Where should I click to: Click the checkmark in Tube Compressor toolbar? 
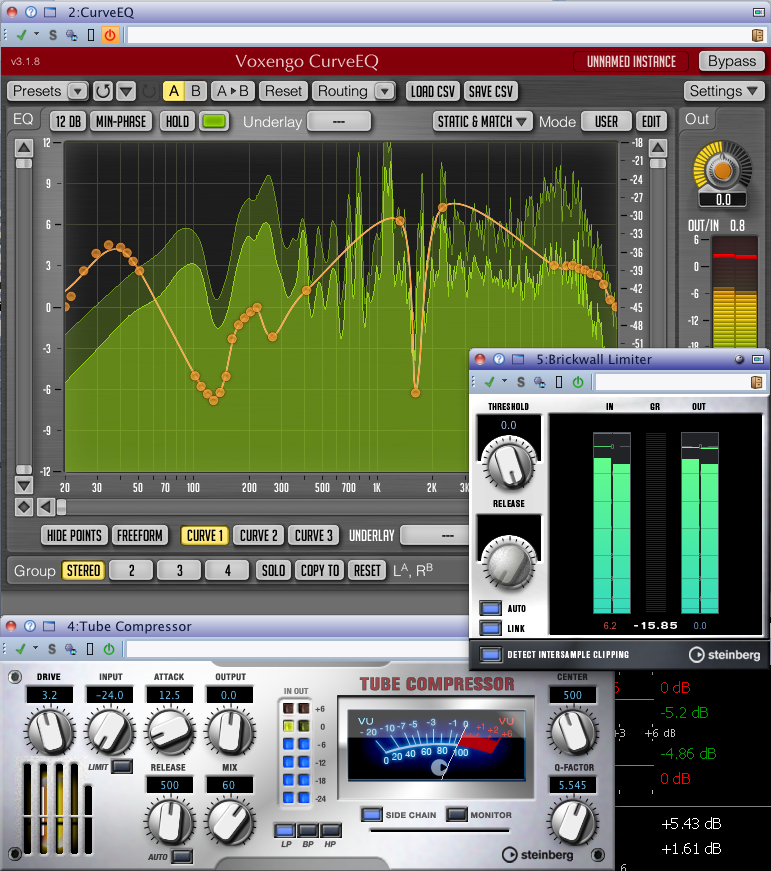click(21, 648)
